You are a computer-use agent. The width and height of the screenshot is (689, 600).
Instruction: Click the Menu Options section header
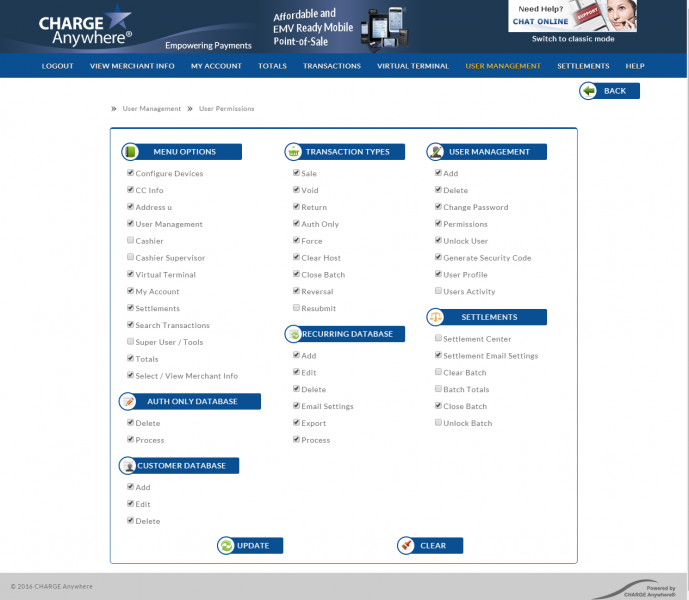(182, 152)
